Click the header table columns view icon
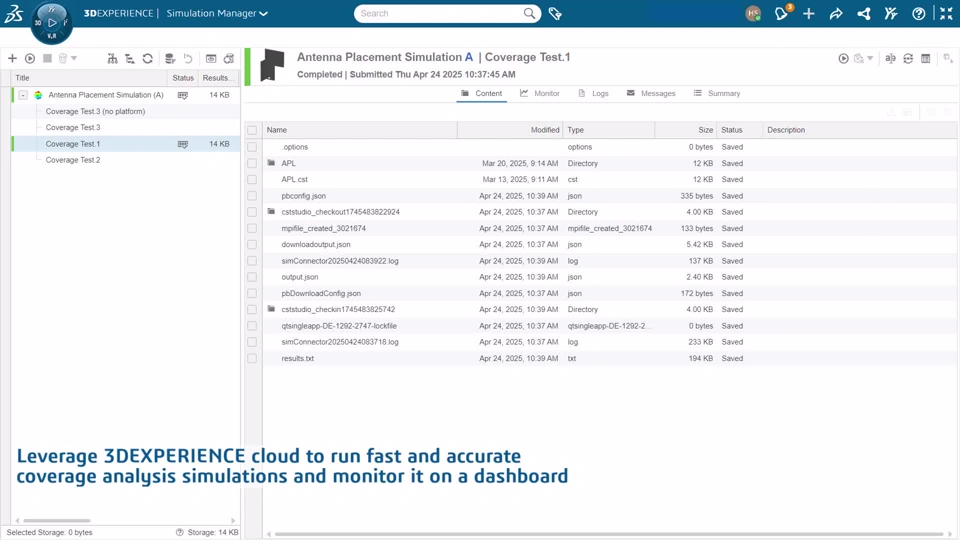The image size is (960, 540). (926, 58)
